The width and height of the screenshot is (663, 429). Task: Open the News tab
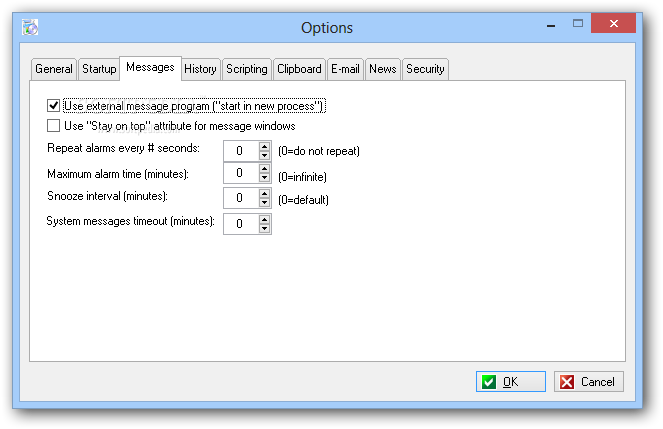(x=383, y=69)
